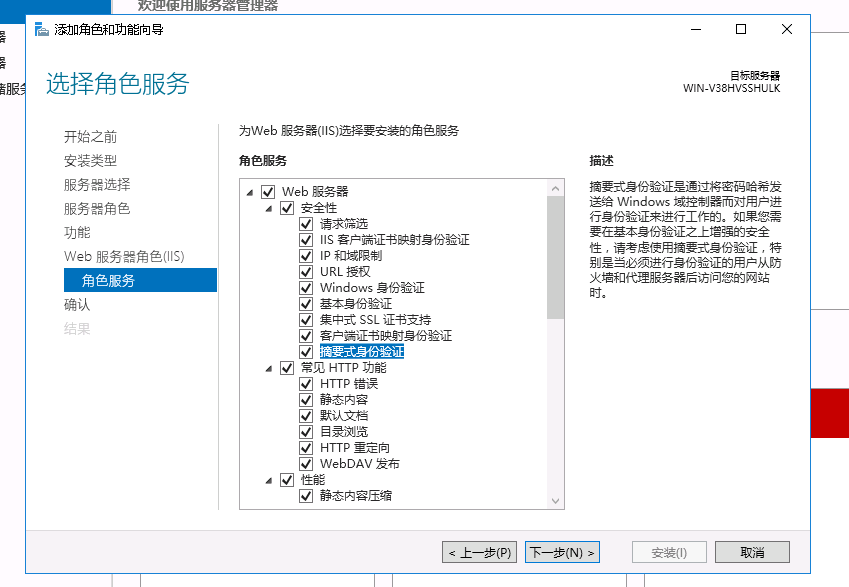Viewport: 849px width, 587px height.
Task: Toggle the IP 和域限制 checkbox
Action: click(x=306, y=256)
